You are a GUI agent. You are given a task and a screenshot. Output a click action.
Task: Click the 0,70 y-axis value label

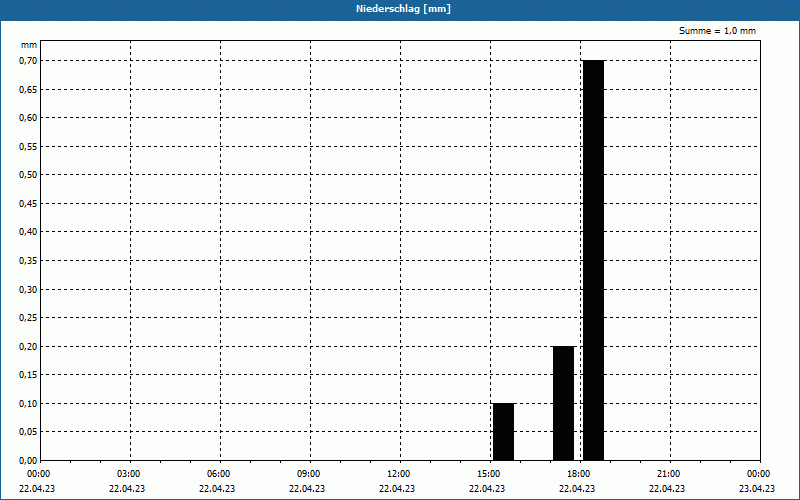coord(28,60)
